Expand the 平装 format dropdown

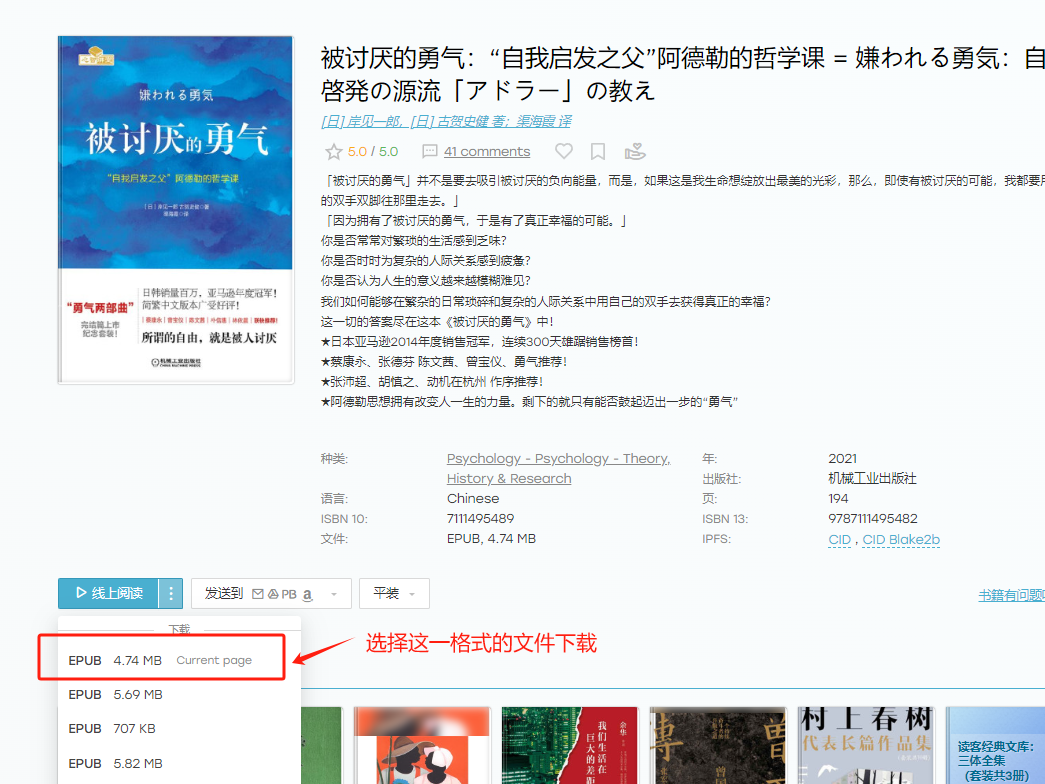click(x=394, y=593)
